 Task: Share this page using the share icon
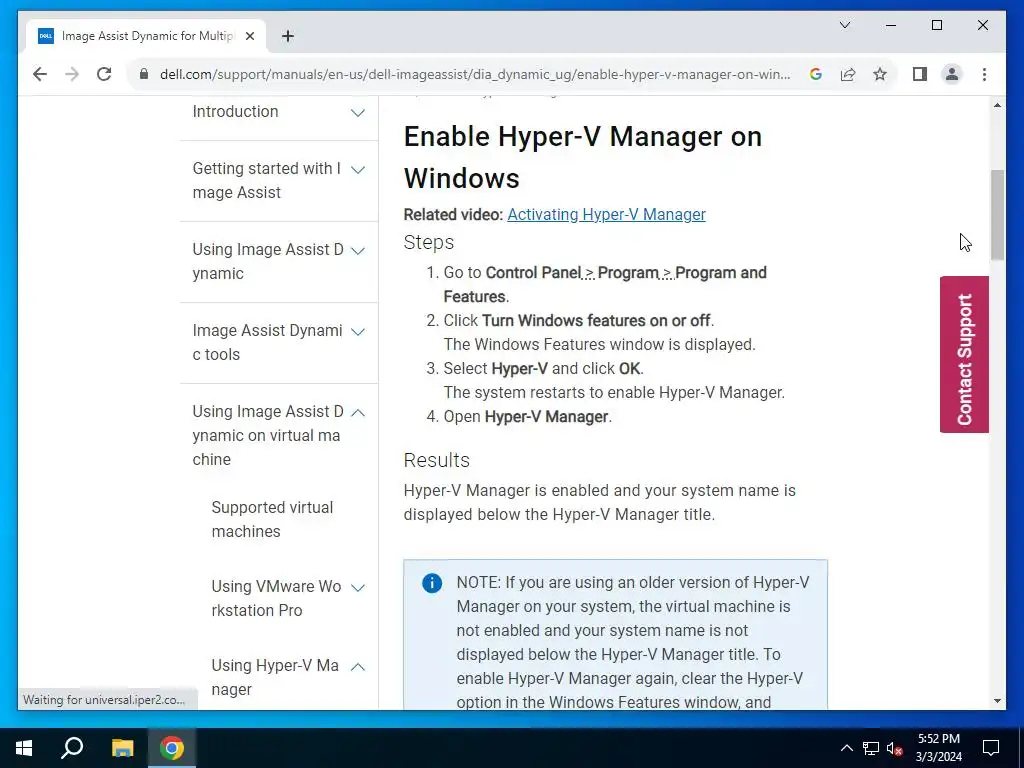click(848, 74)
